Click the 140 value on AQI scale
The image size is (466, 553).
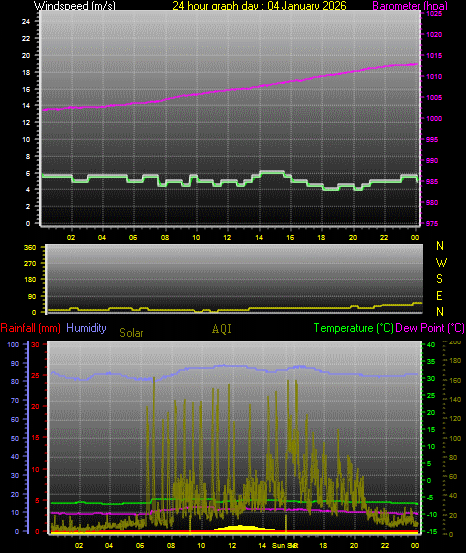(x=455, y=400)
